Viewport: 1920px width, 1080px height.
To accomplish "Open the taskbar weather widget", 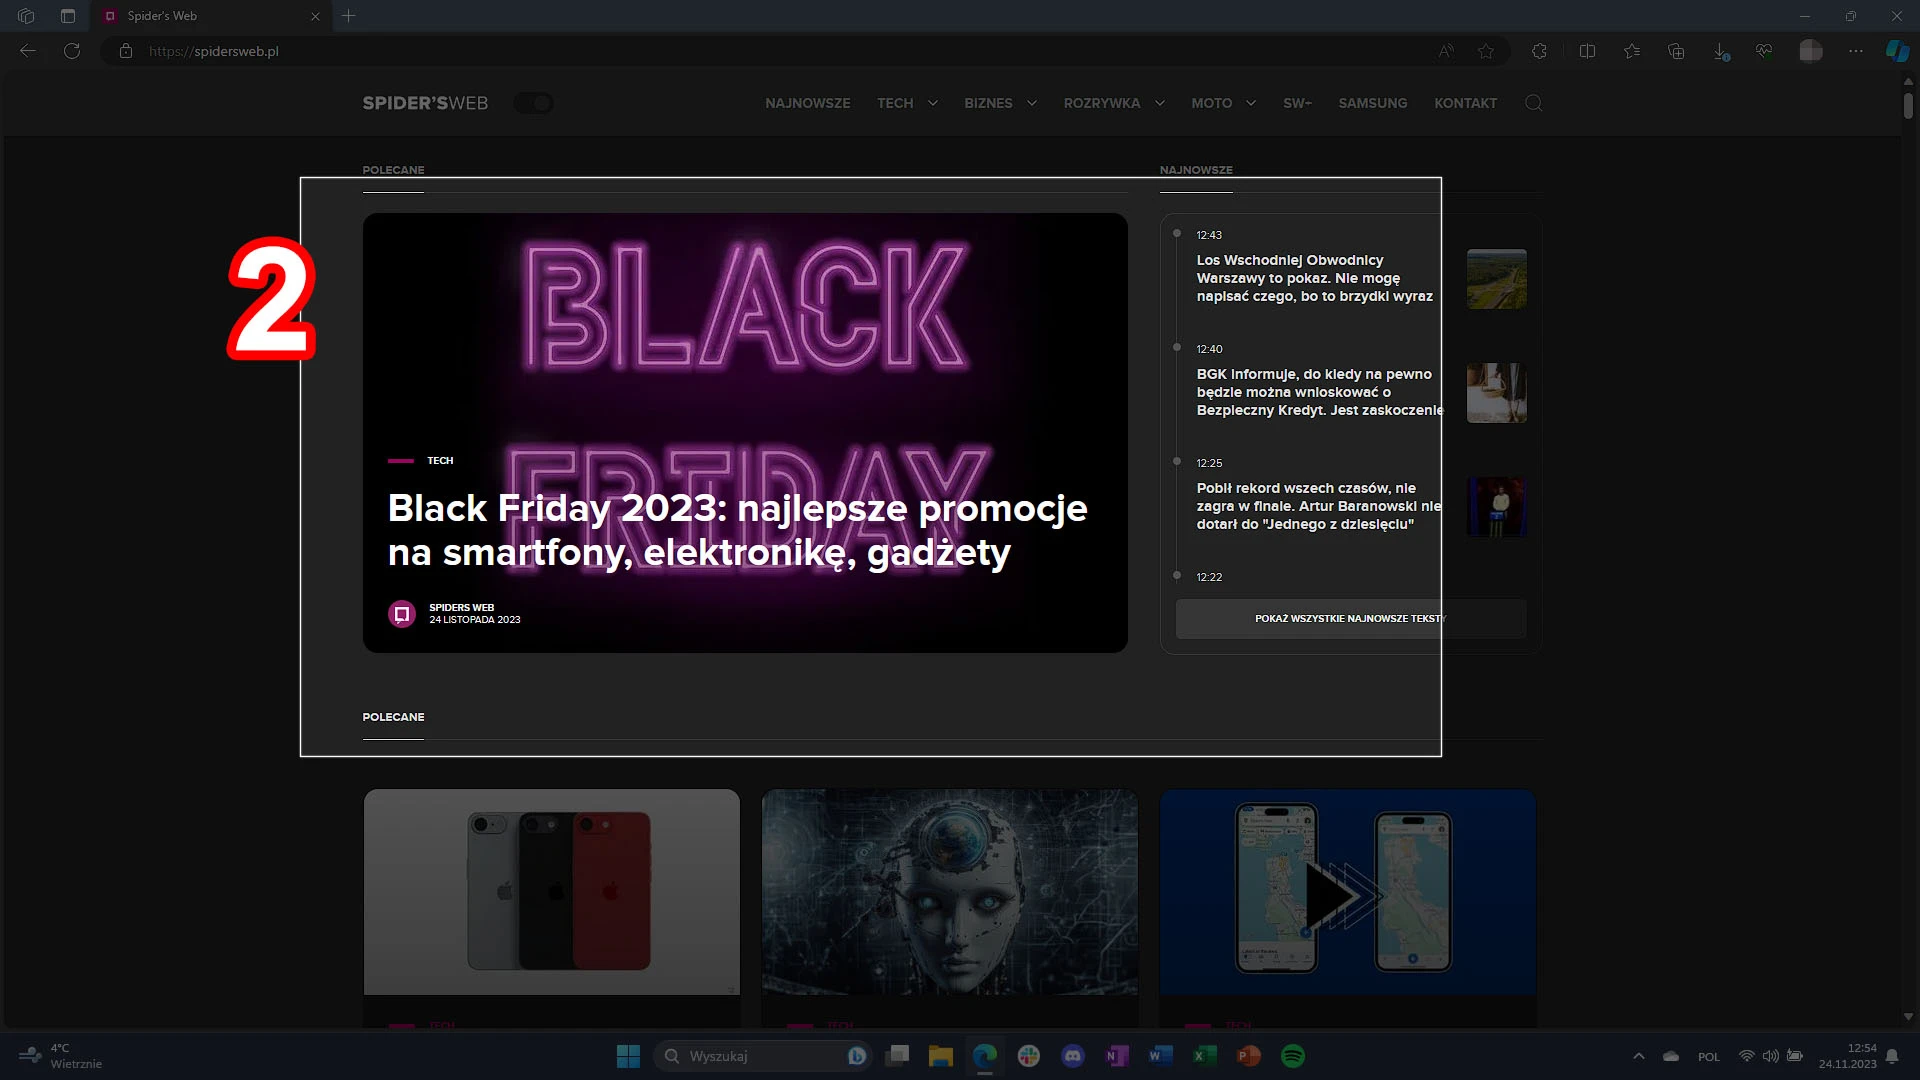I will click(60, 1056).
